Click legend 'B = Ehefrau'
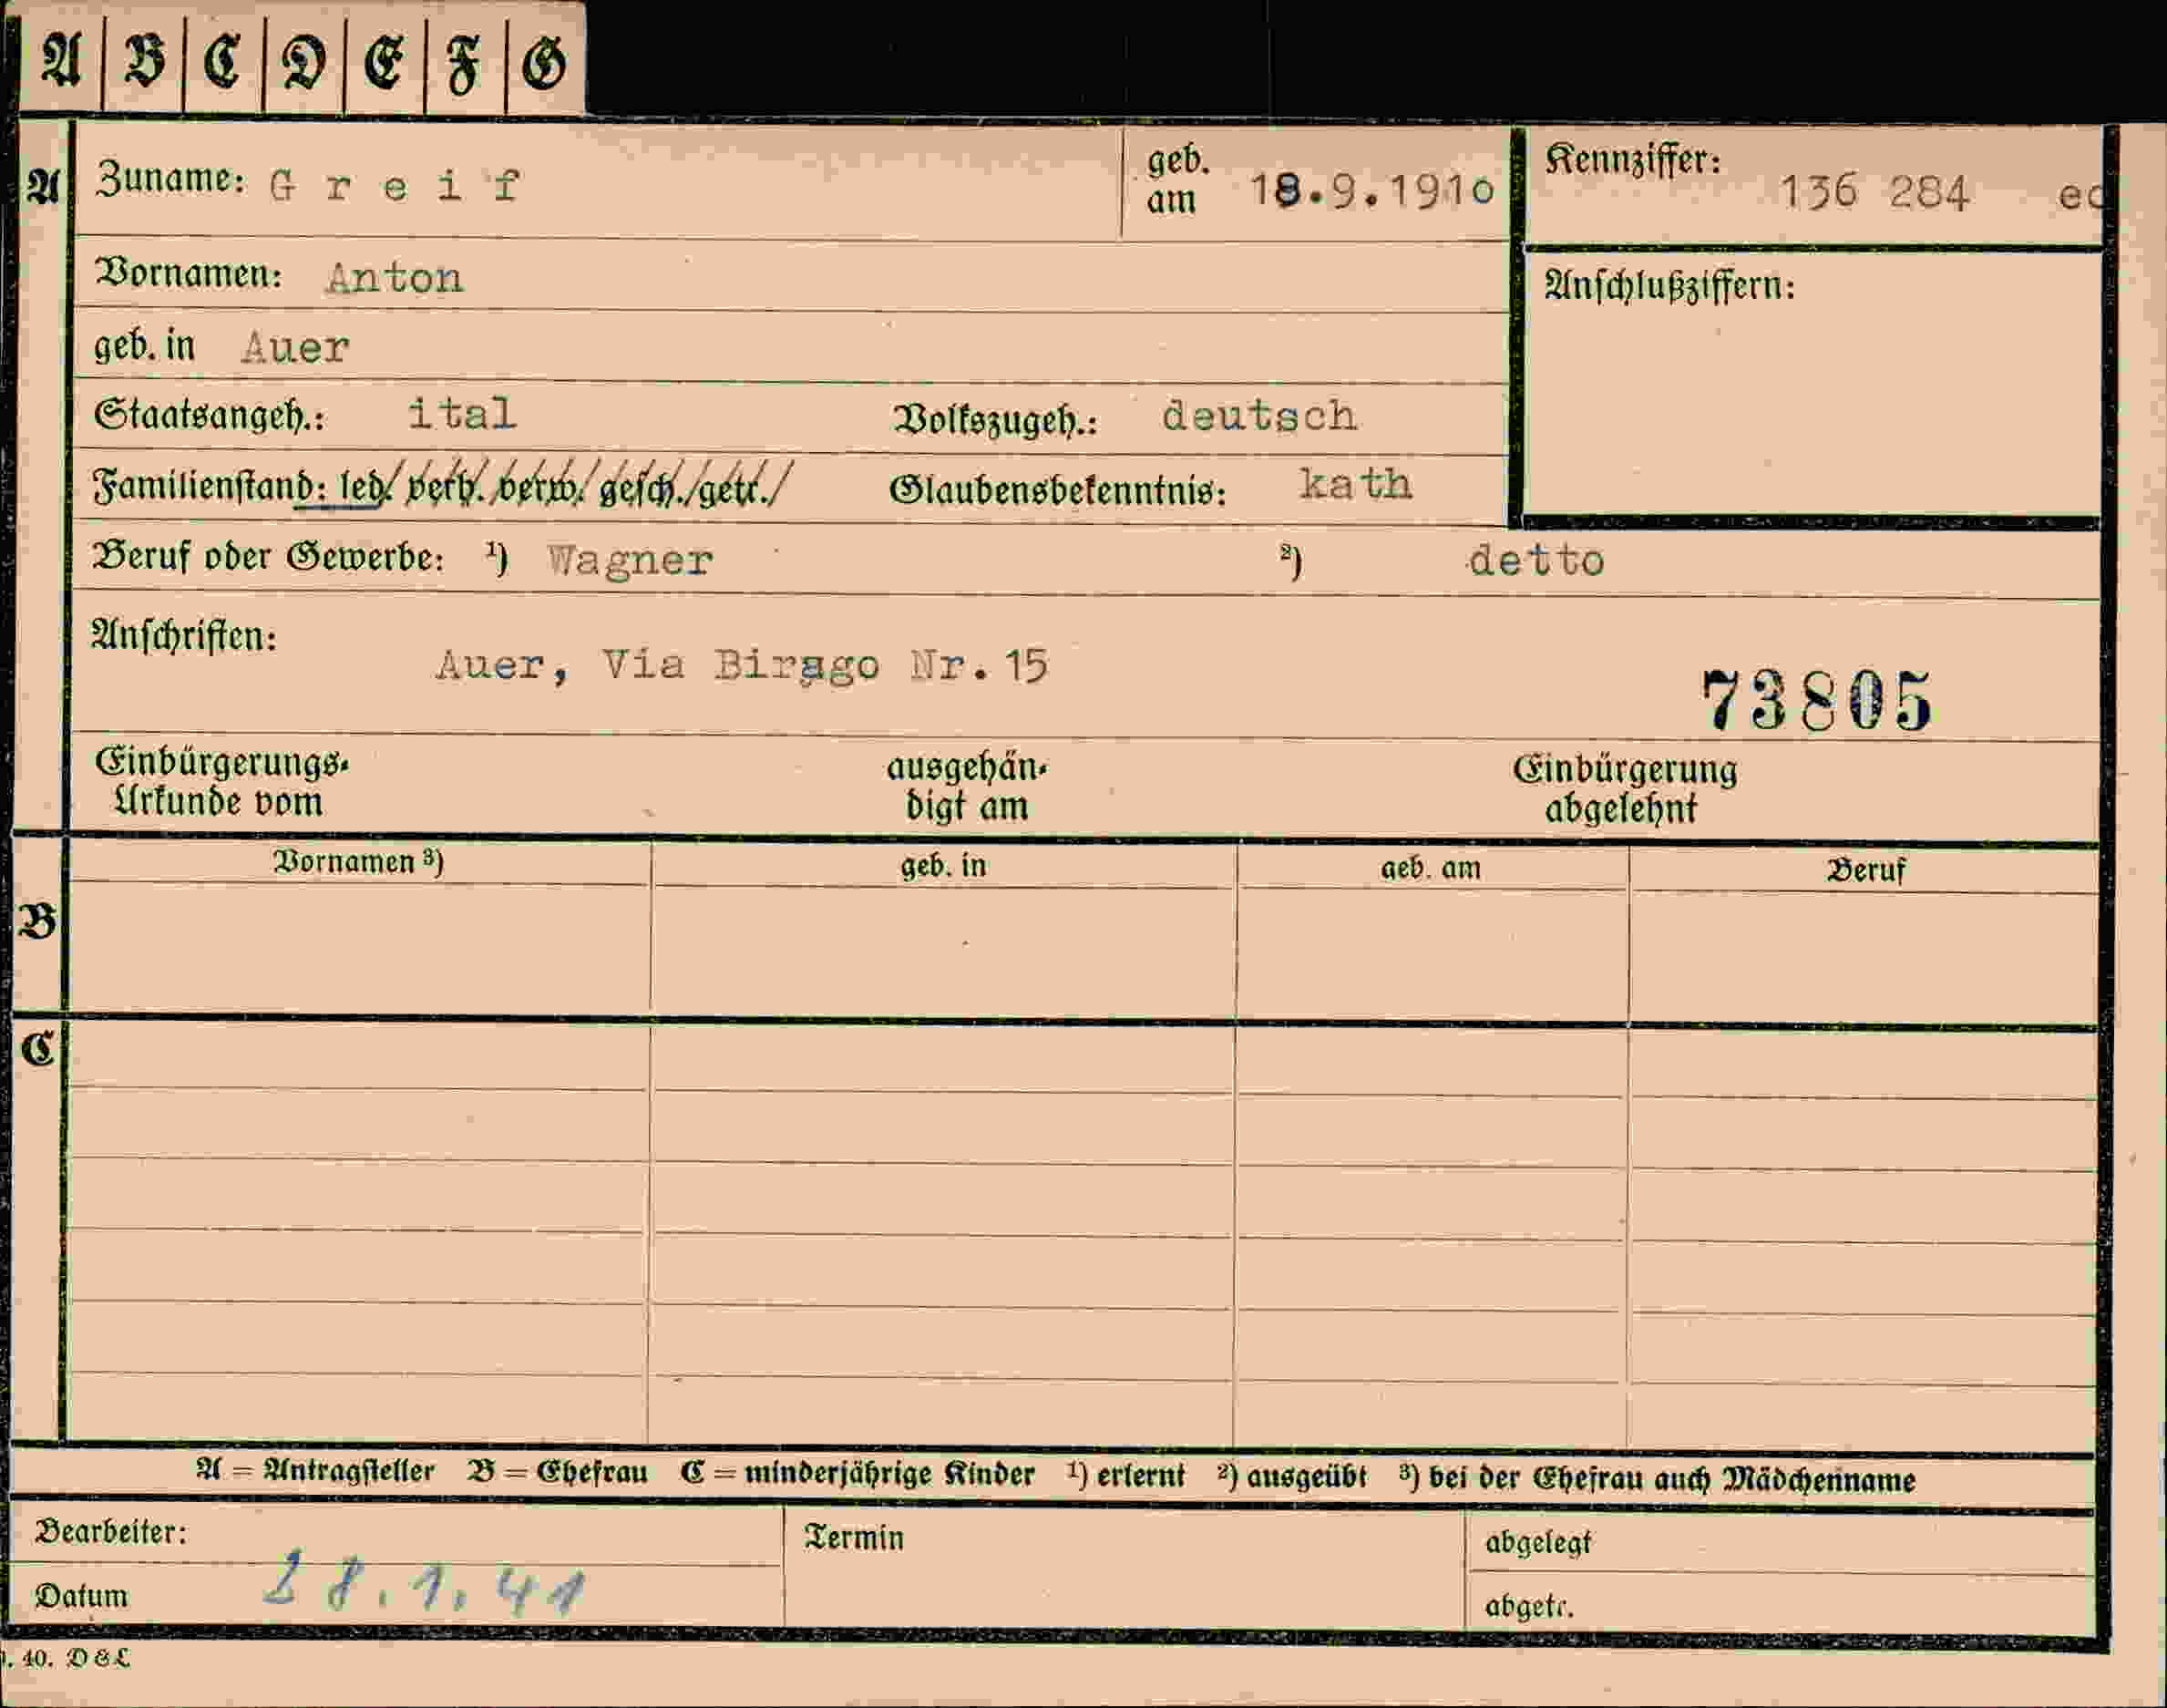This screenshot has width=2167, height=1708. pos(557,1473)
